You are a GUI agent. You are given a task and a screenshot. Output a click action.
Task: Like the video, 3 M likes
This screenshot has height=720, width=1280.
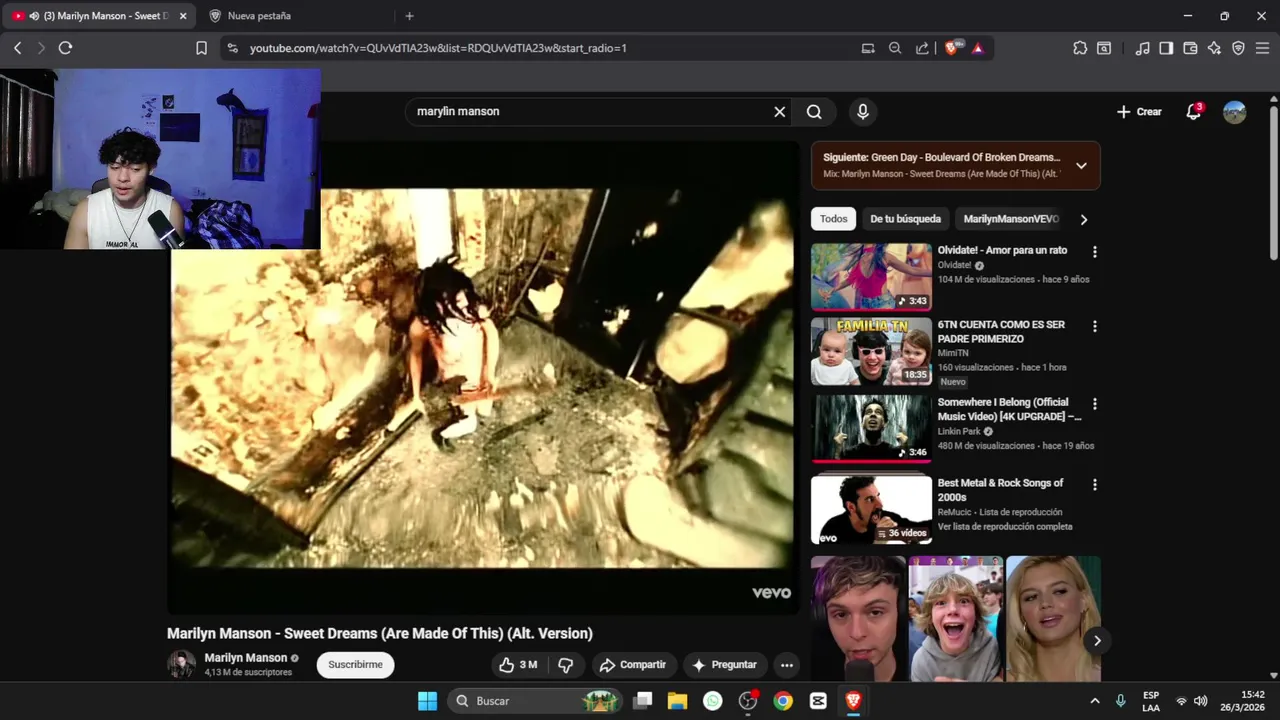click(x=518, y=665)
